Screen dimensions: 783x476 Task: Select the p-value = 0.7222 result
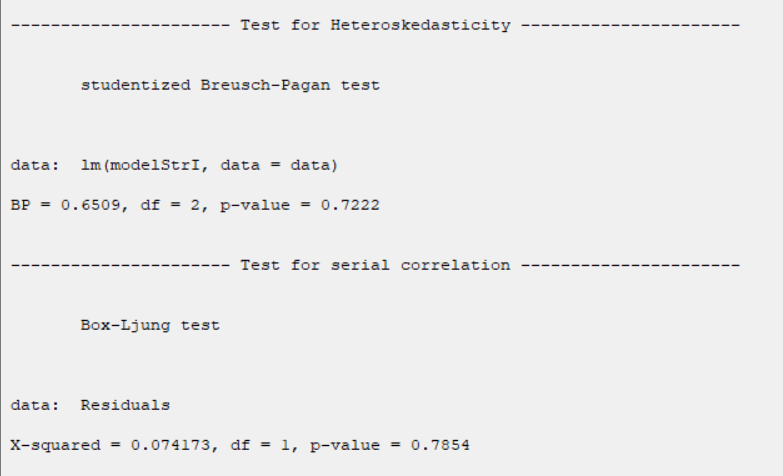(300, 205)
